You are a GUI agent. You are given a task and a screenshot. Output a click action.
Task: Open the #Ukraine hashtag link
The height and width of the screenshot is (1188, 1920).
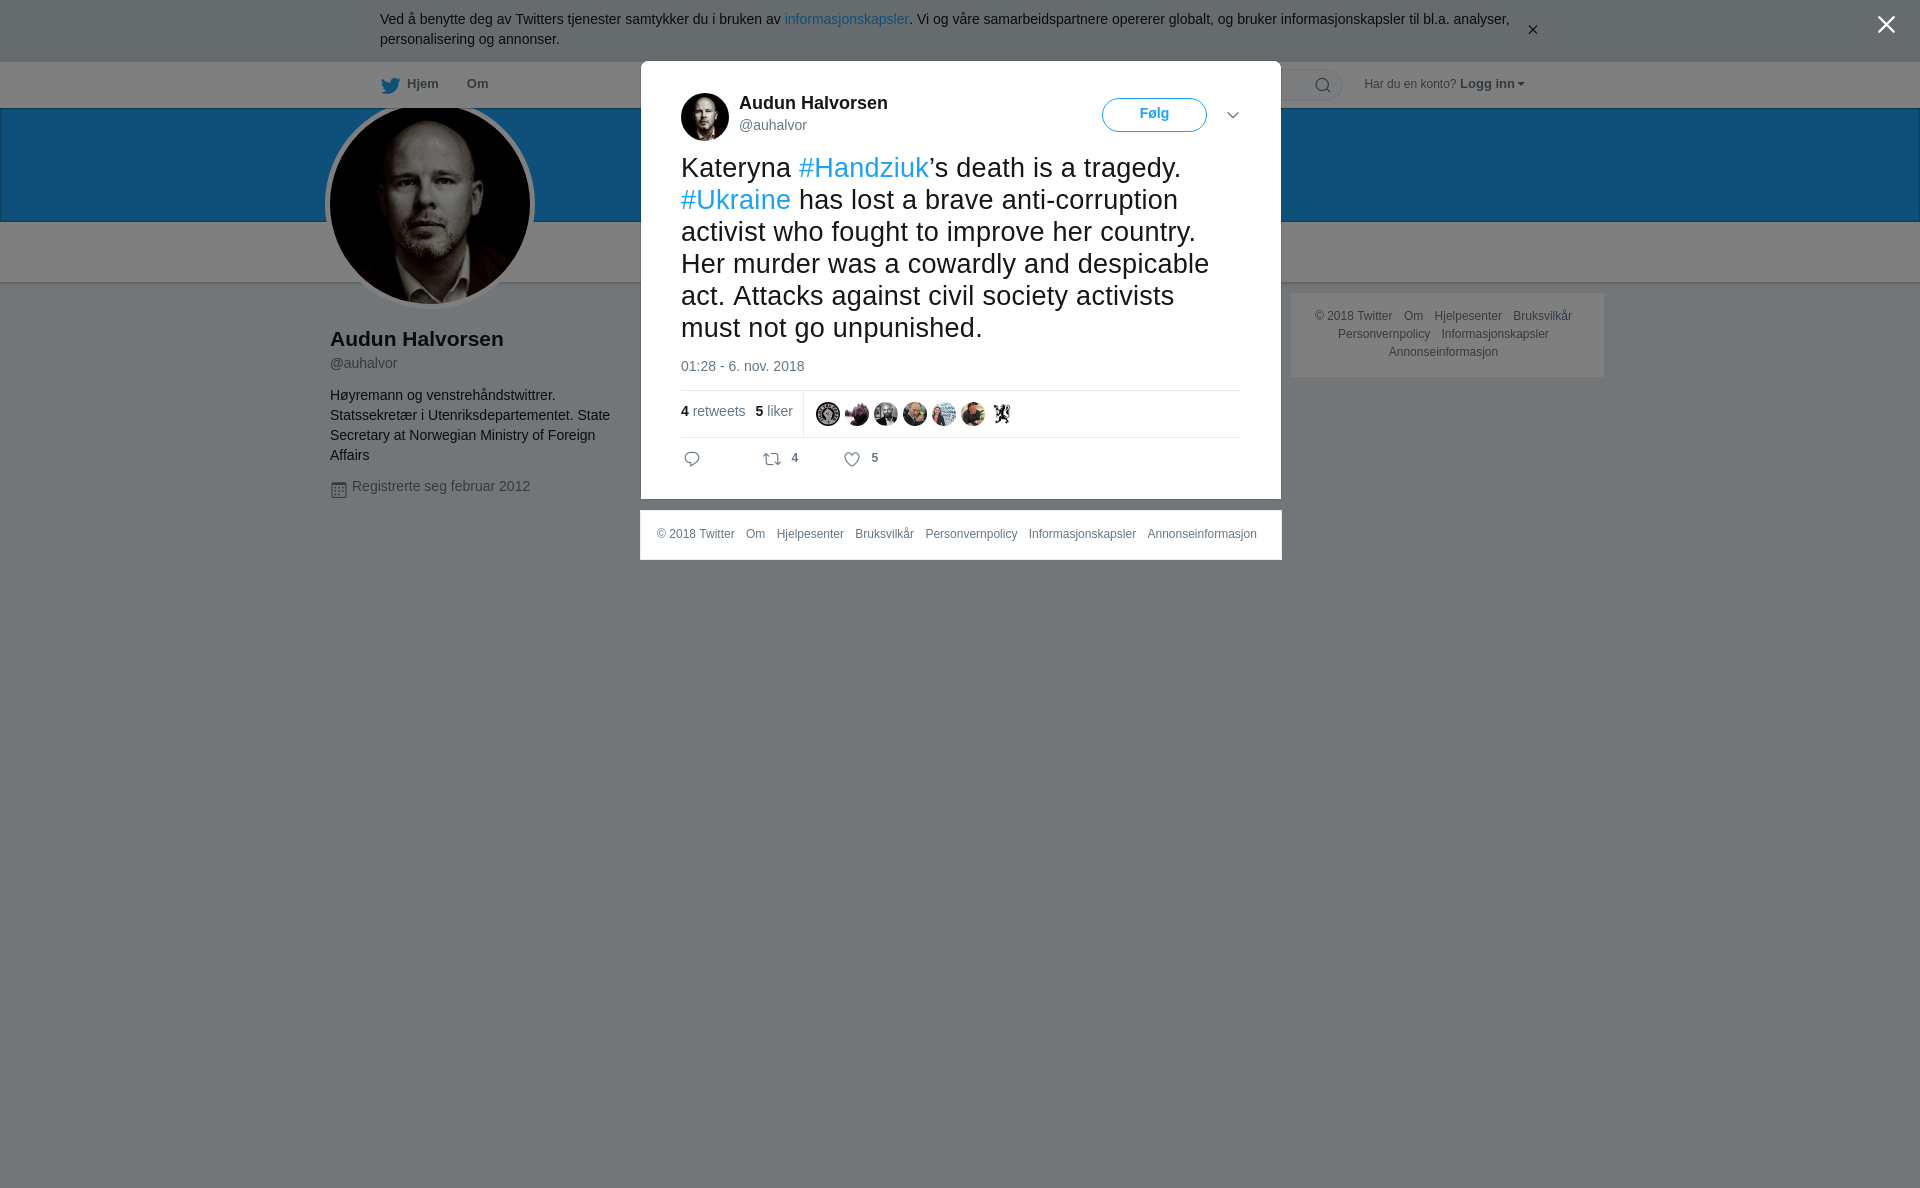736,200
